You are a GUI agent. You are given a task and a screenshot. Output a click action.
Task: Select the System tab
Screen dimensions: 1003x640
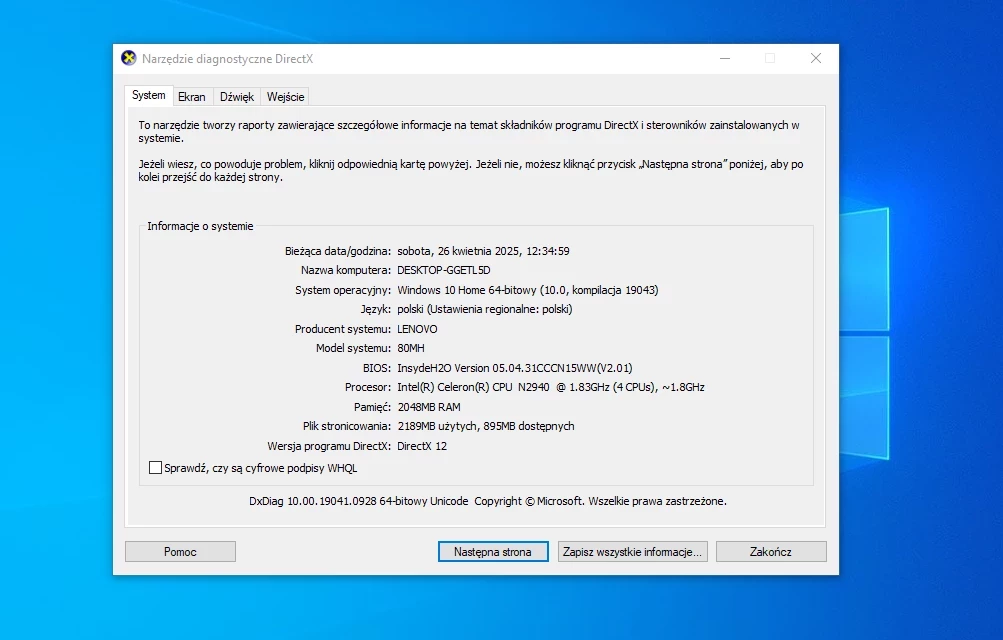coord(148,95)
